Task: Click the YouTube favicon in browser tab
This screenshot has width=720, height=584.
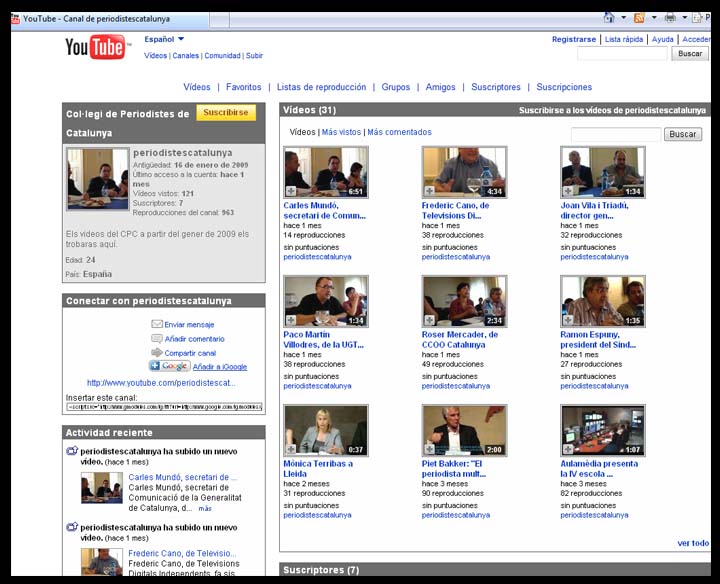Action: (16, 19)
